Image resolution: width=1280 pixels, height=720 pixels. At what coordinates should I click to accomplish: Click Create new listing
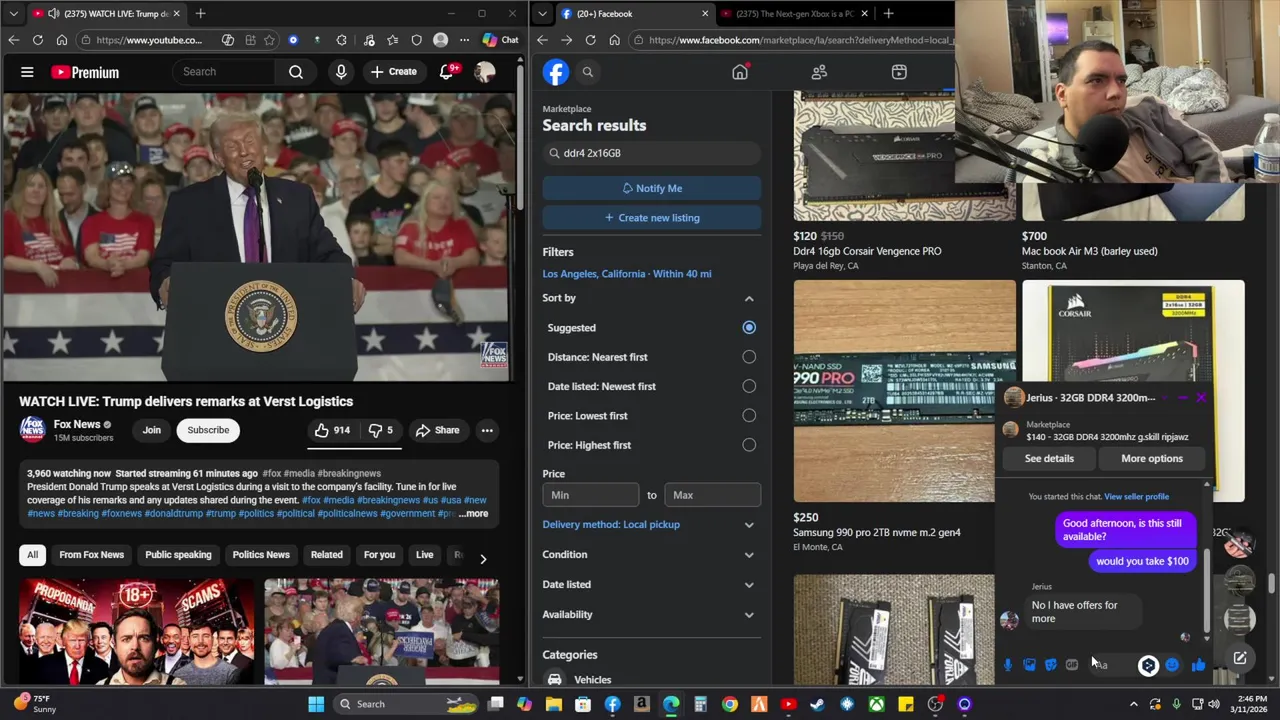click(651, 218)
